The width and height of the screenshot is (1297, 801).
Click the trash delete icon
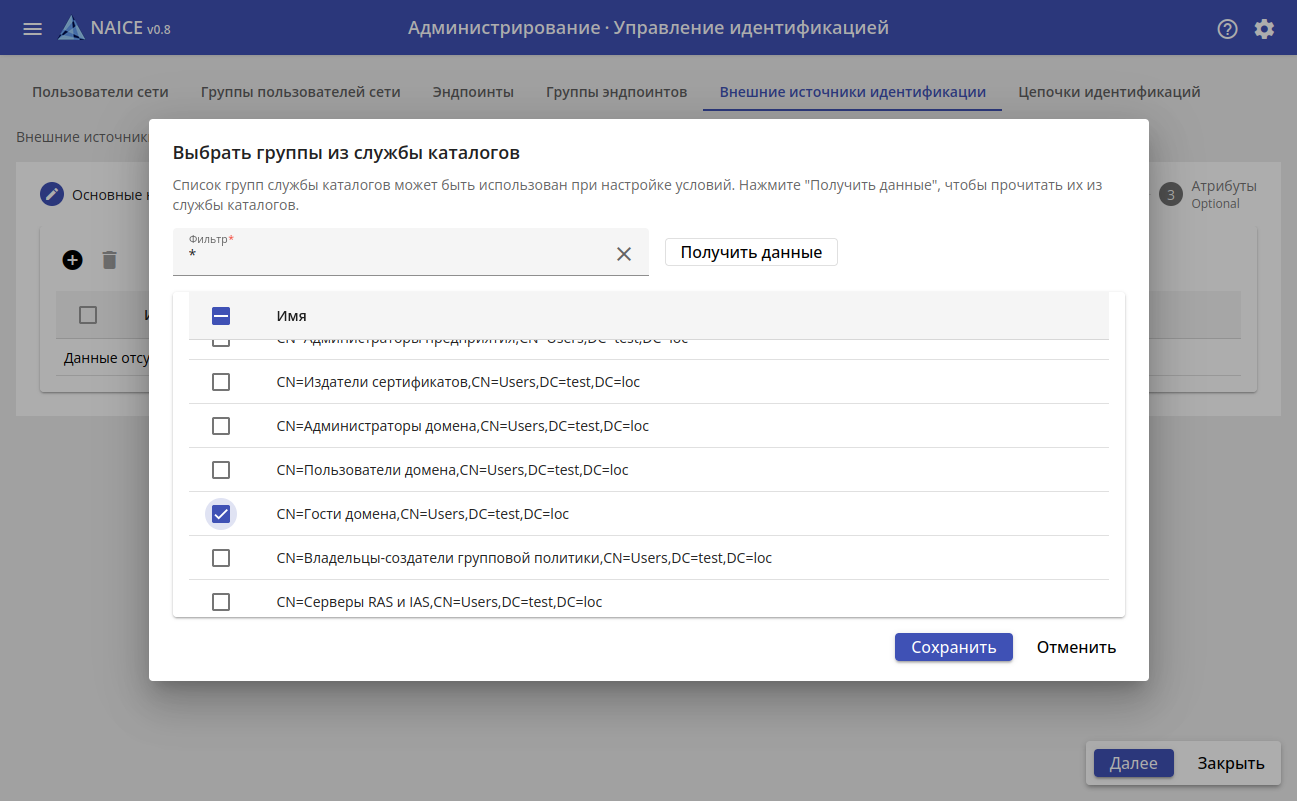(x=109, y=260)
